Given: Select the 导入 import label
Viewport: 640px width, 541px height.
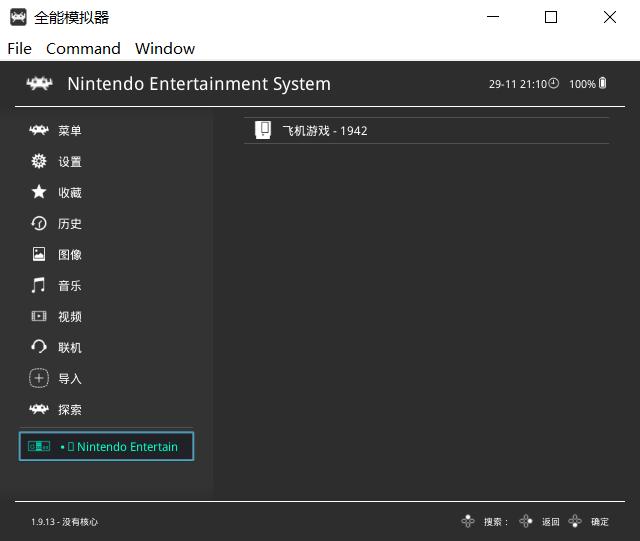Looking at the screenshot, I should pyautogui.click(x=70, y=379).
